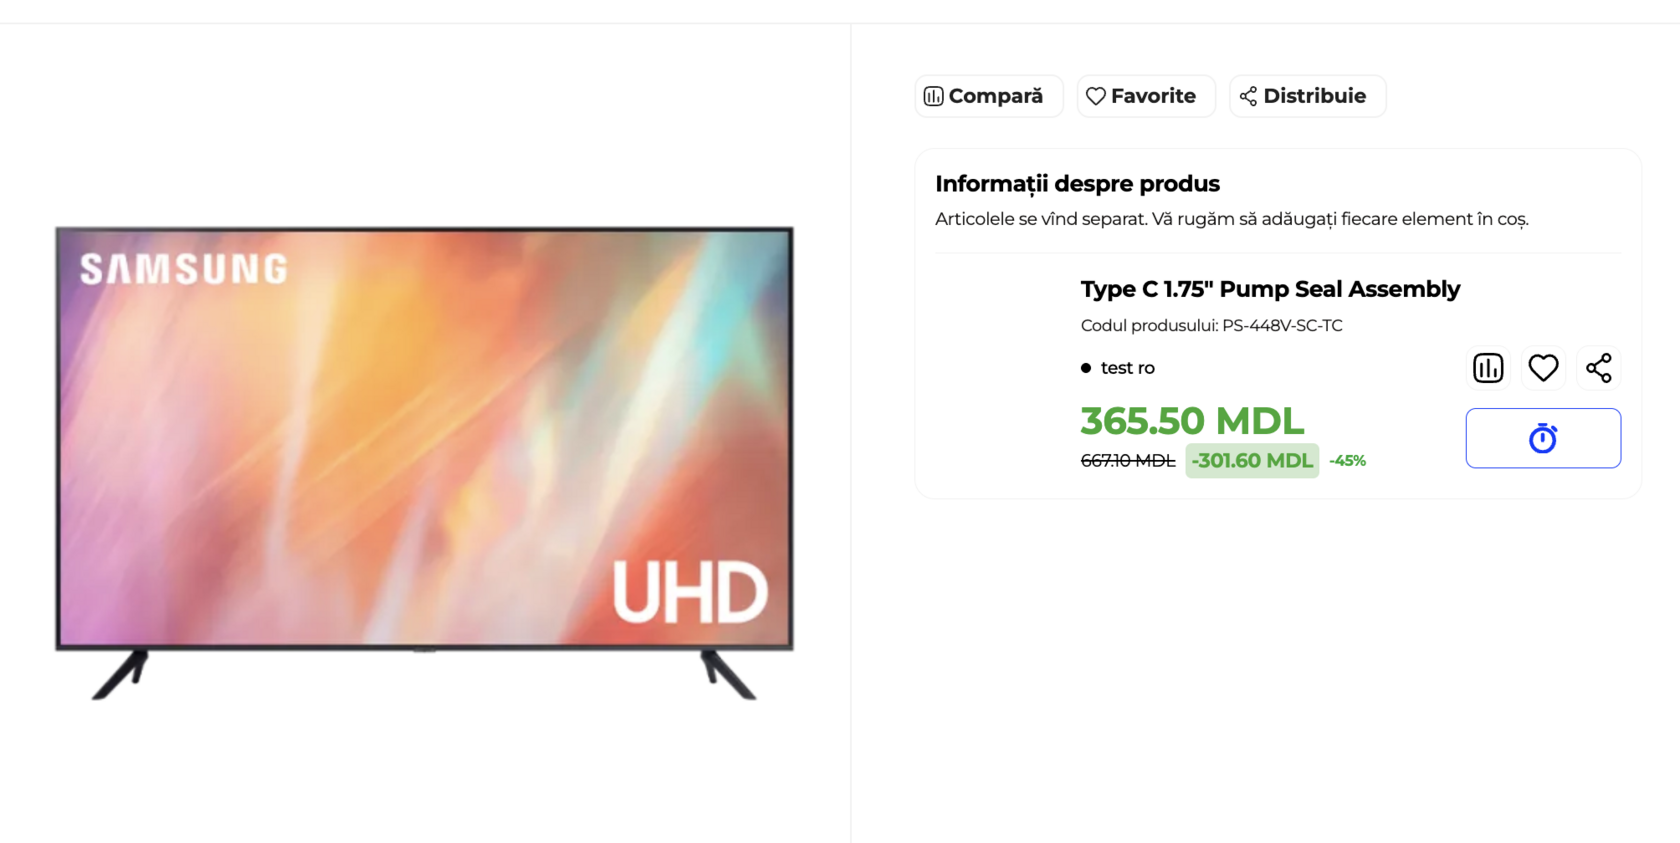
Task: Click the green 365.50 MDL price
Action: tap(1192, 421)
